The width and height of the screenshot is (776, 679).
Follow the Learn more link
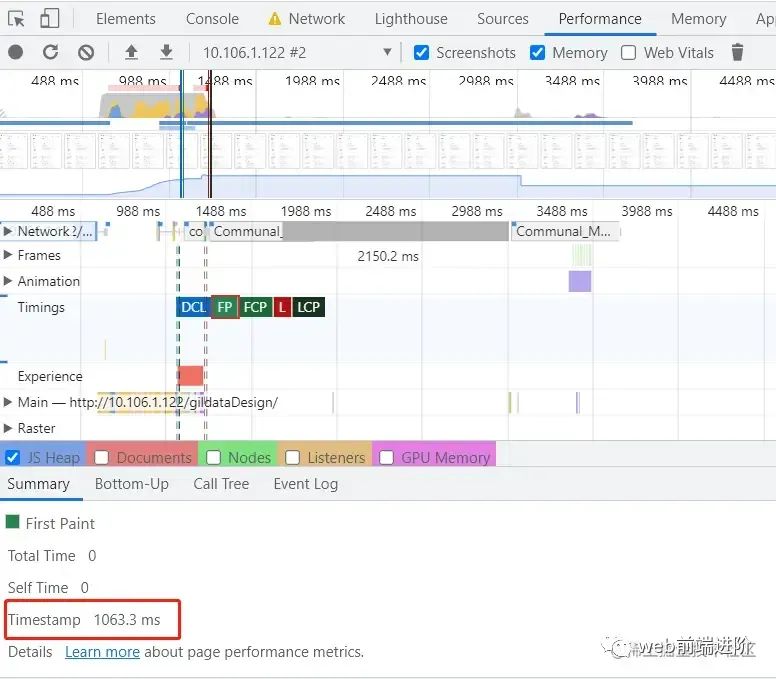click(x=102, y=652)
